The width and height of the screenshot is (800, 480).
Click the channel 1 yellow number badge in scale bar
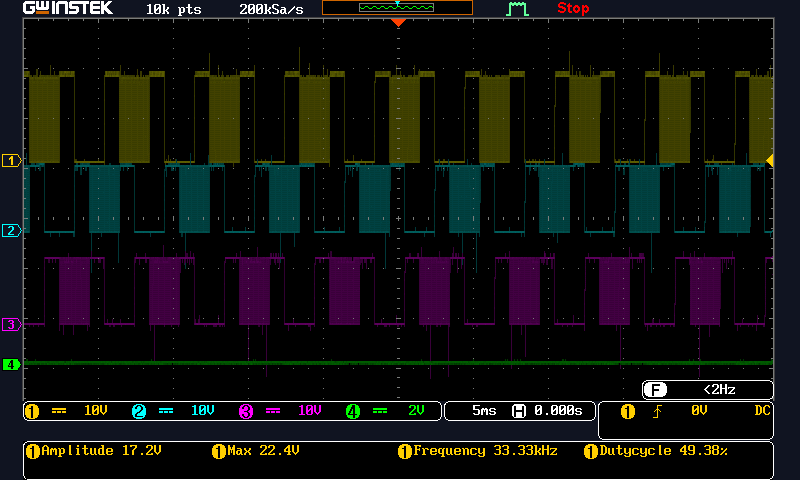click(32, 411)
